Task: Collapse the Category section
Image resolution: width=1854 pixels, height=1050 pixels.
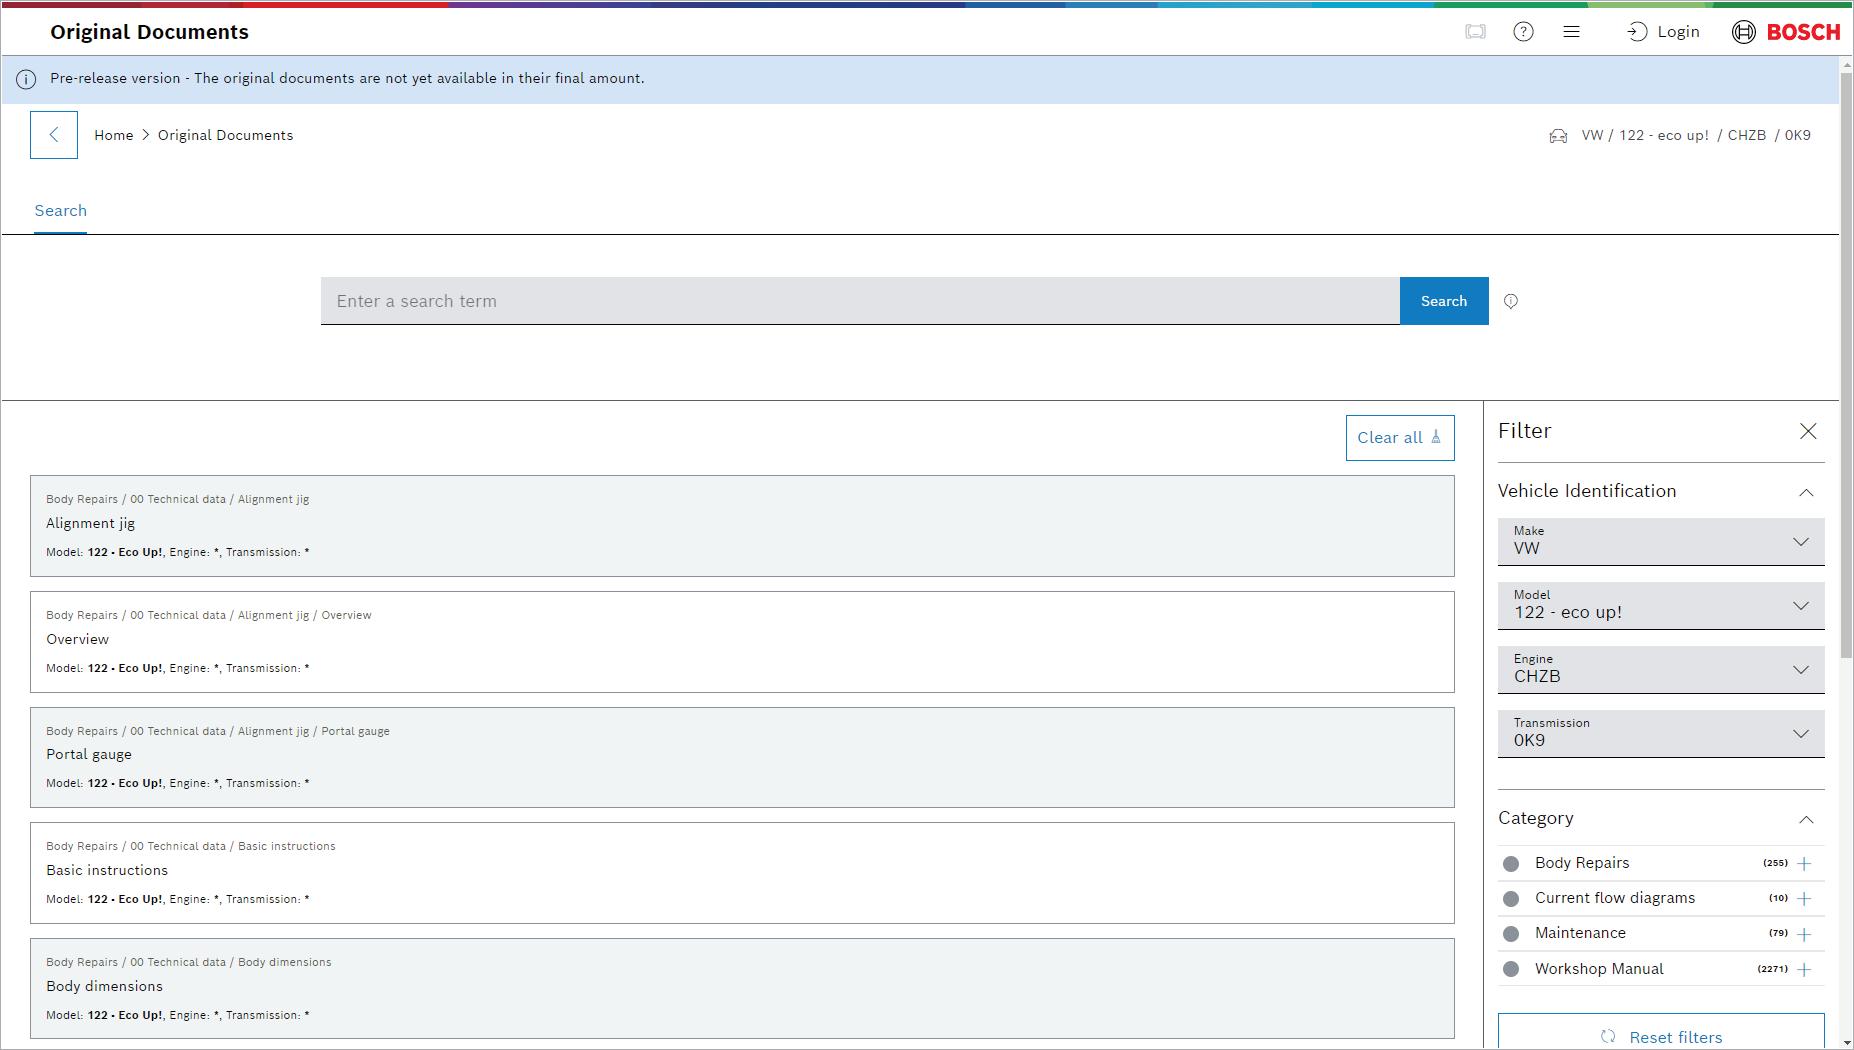Action: pos(1806,819)
